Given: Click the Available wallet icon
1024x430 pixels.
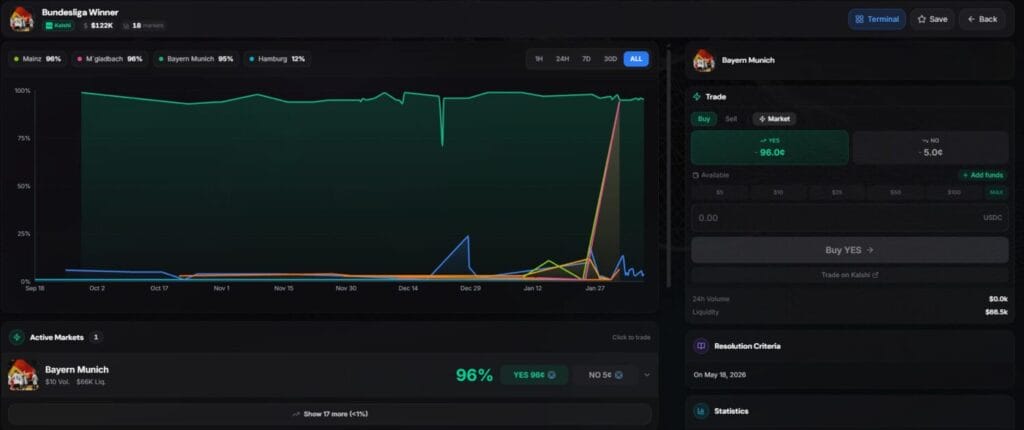Looking at the screenshot, I should (x=696, y=175).
